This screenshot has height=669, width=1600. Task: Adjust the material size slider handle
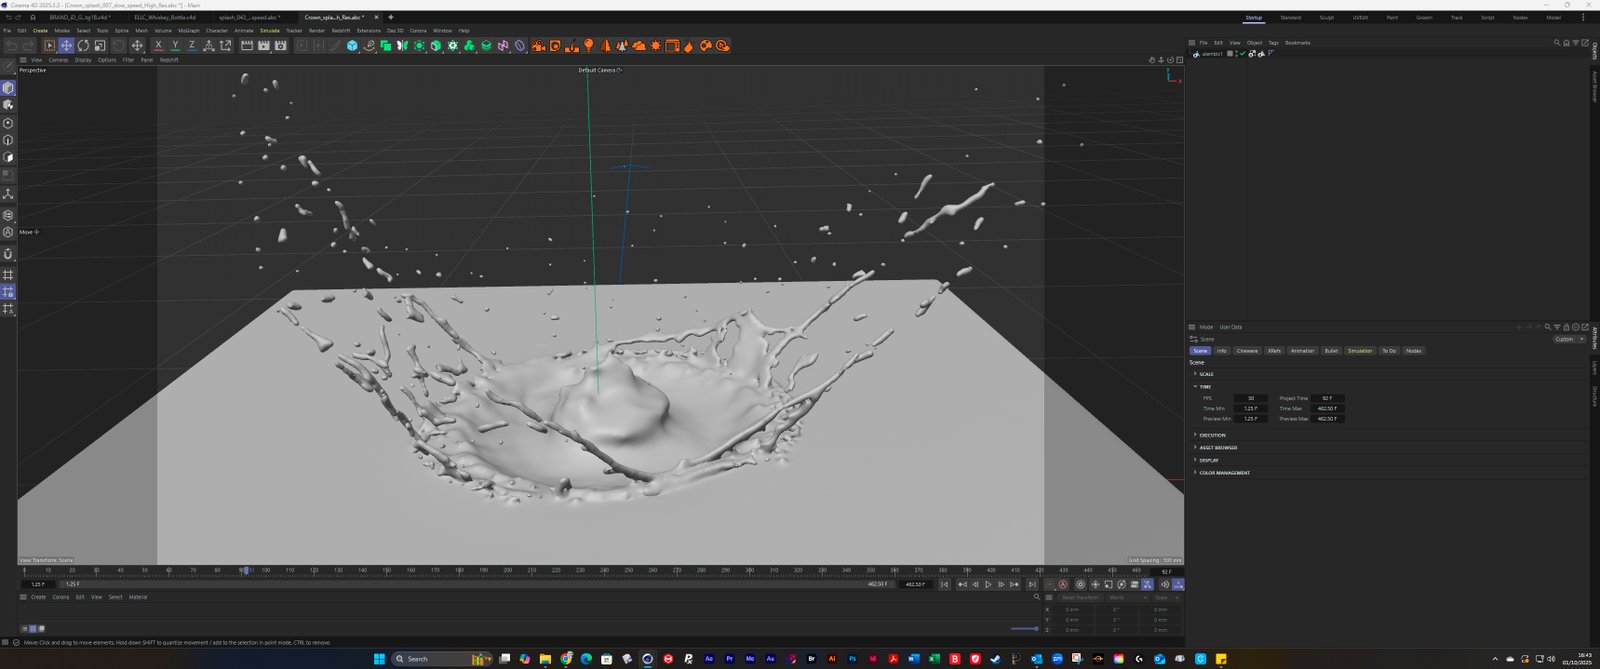click(x=1035, y=629)
